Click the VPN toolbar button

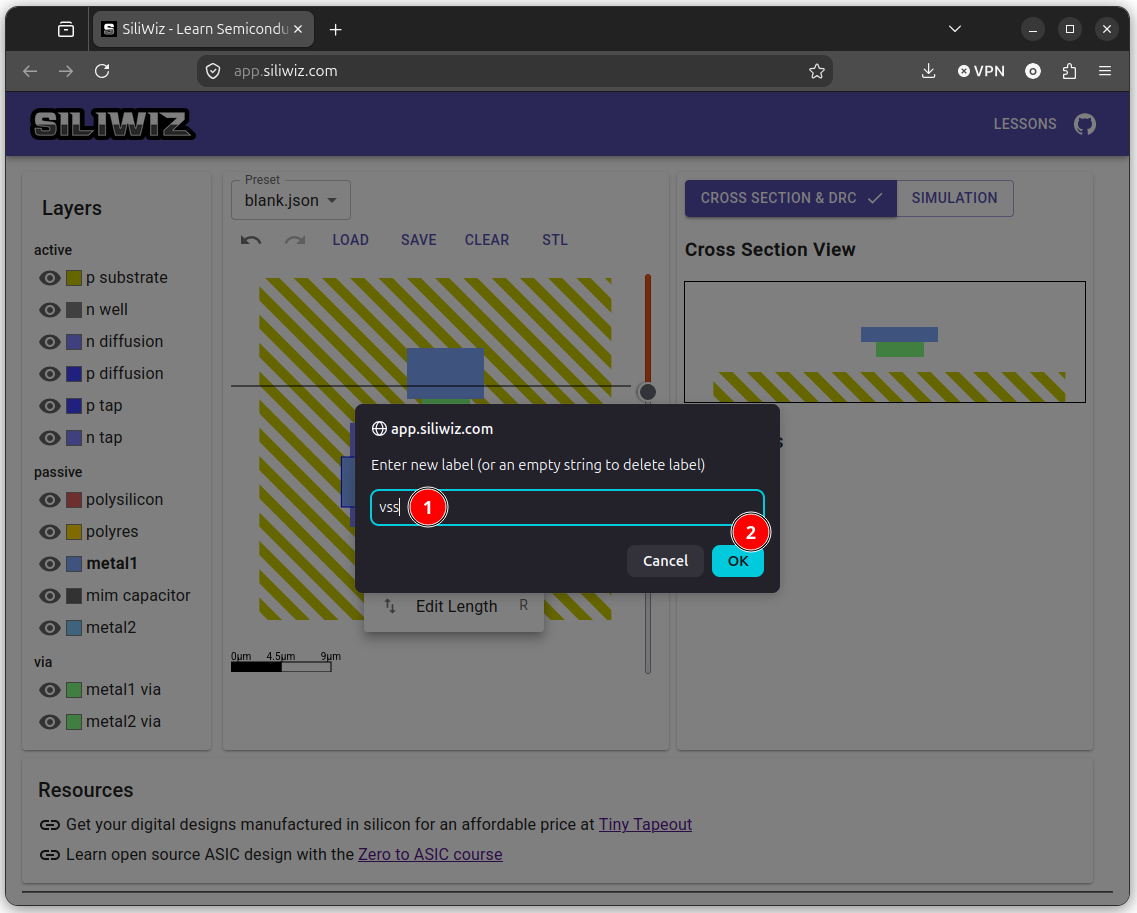(981, 71)
